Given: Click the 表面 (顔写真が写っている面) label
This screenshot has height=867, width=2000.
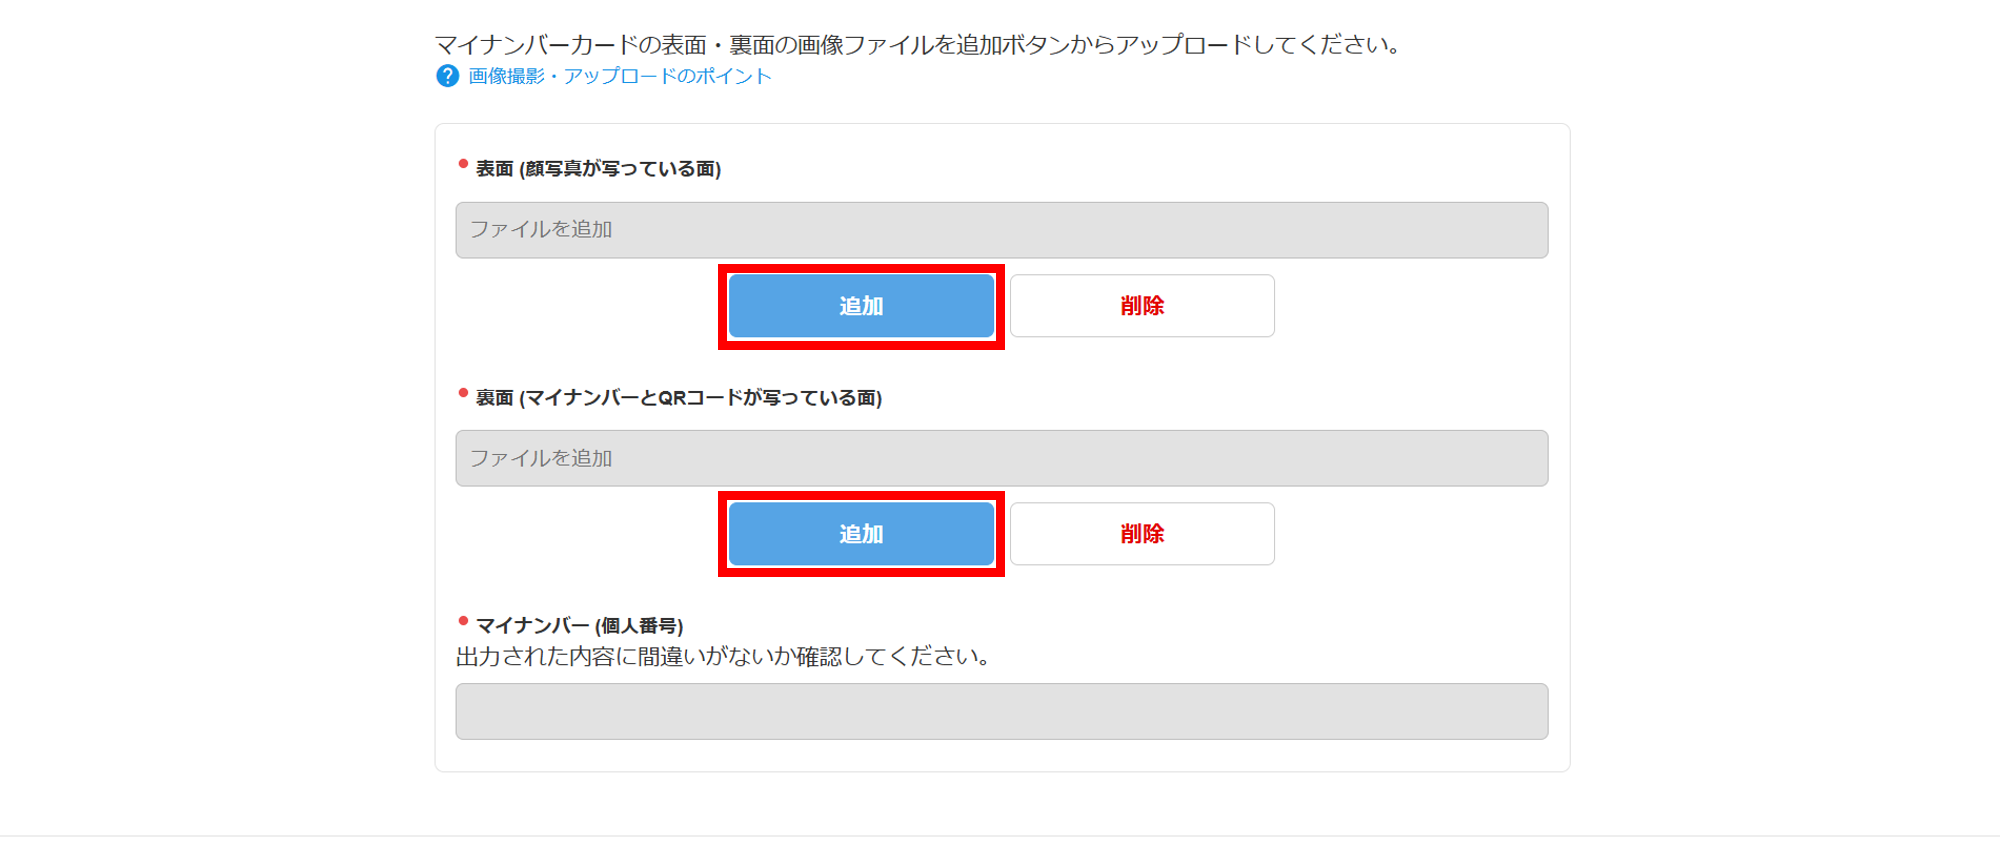Looking at the screenshot, I should tap(598, 169).
